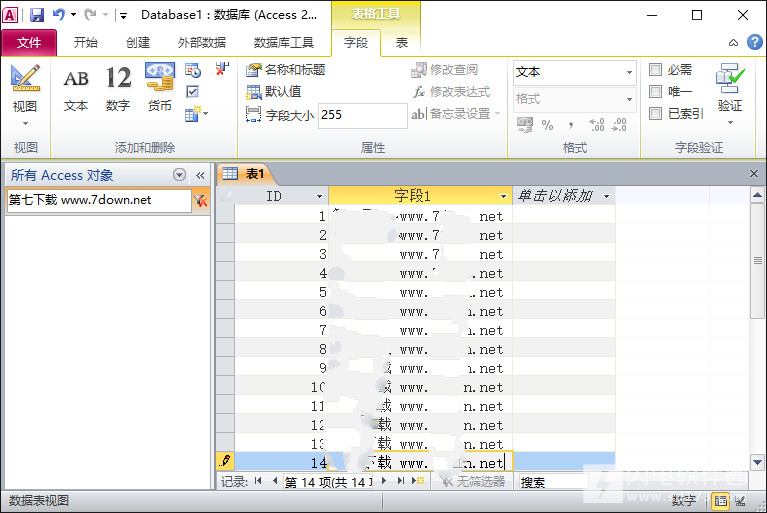Viewport: 767px width, 513px height.
Task: Collapse the navigation pane with chevrons
Action: pyautogui.click(x=200, y=175)
